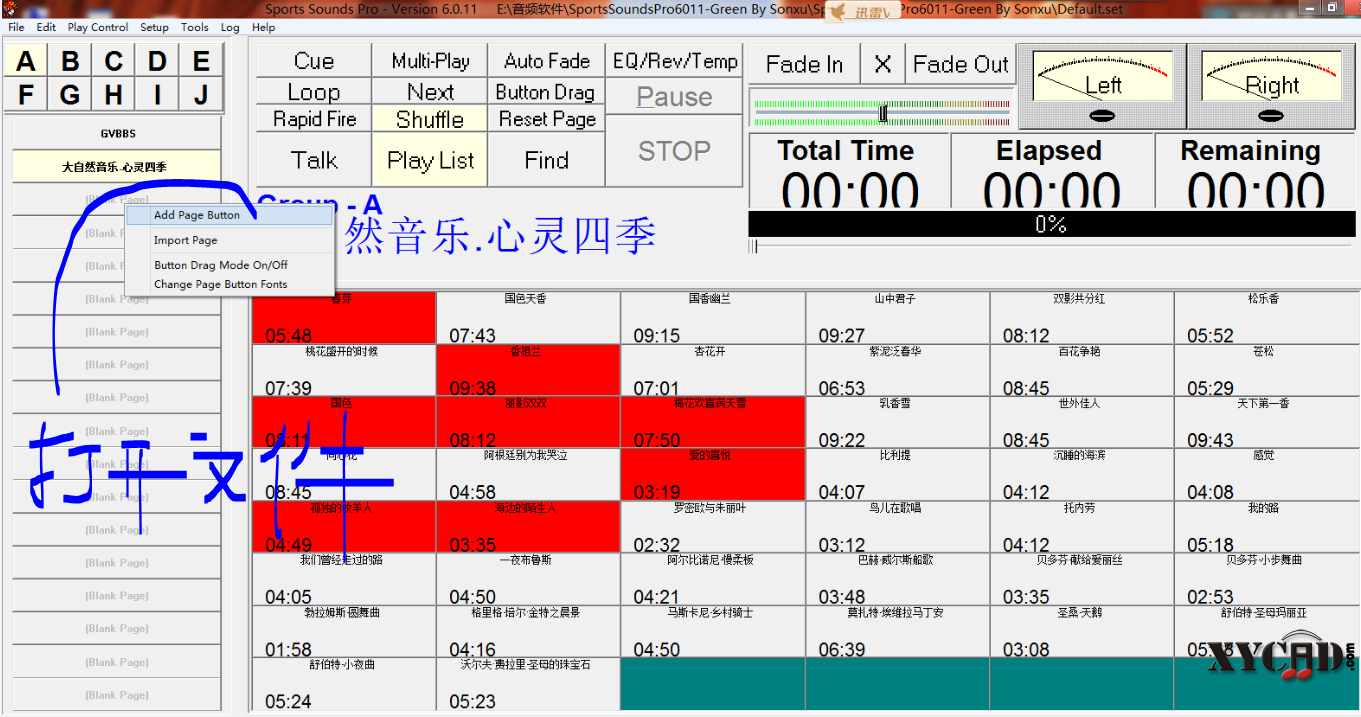Play the 双影共分红 track
The width and height of the screenshot is (1361, 717).
(1081, 318)
